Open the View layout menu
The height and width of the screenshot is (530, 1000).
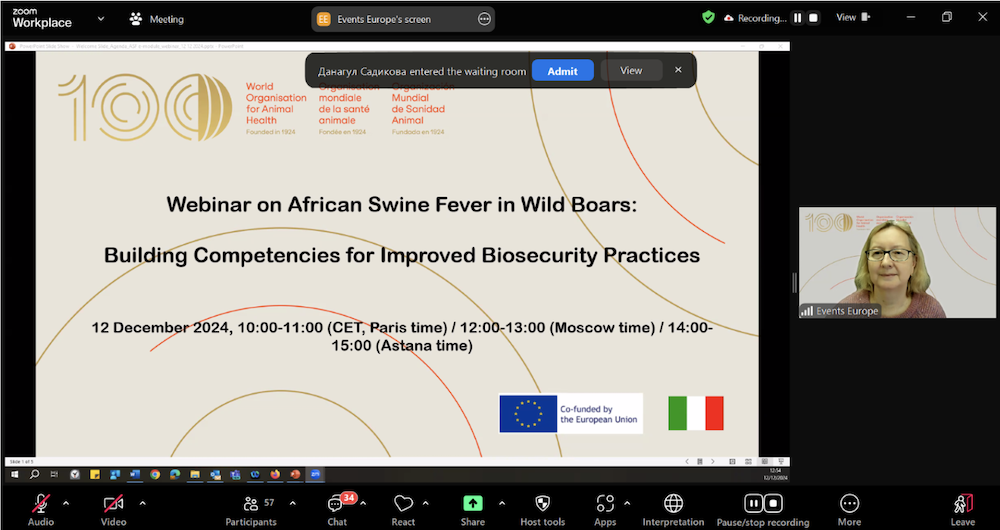(852, 17)
